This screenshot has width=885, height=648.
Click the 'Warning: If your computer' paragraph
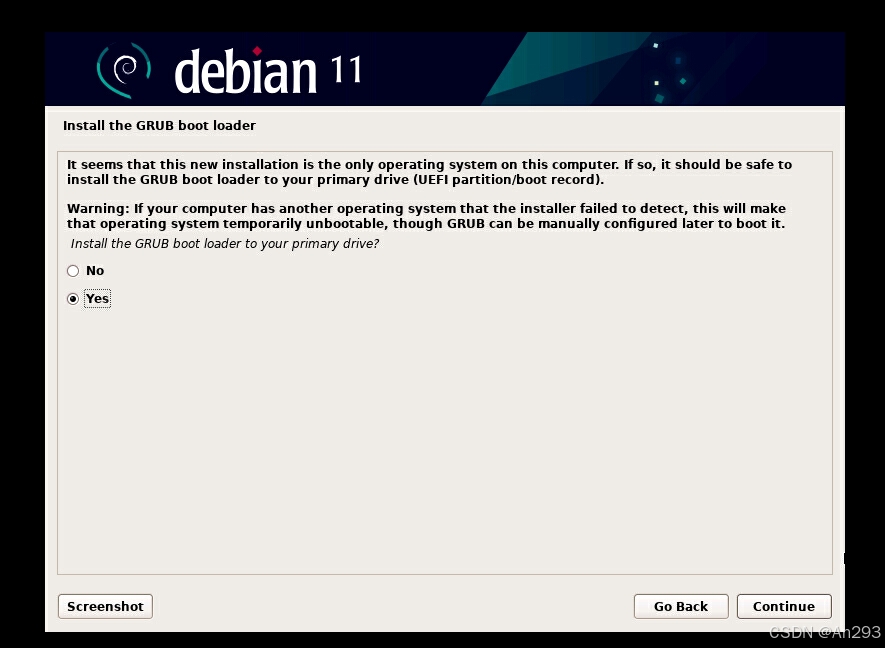[x=426, y=216]
